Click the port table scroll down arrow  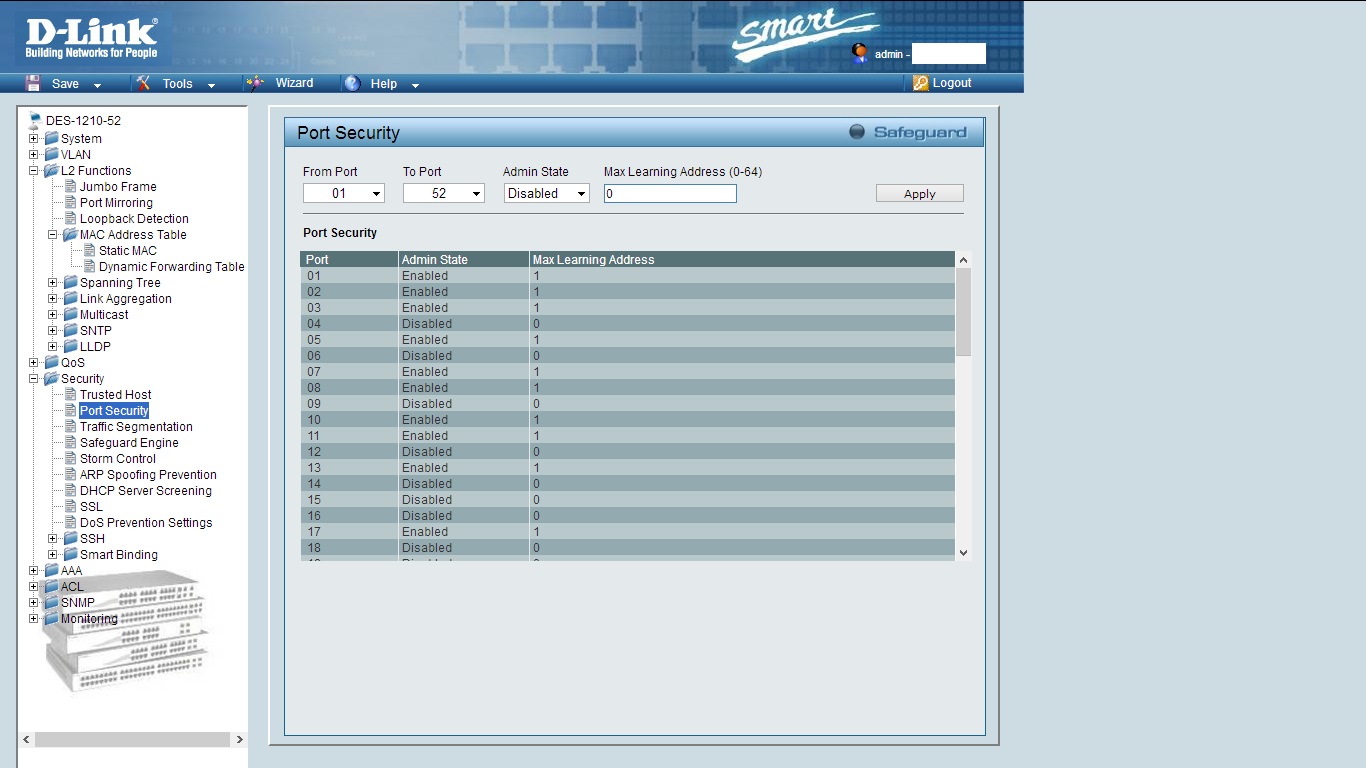(963, 552)
